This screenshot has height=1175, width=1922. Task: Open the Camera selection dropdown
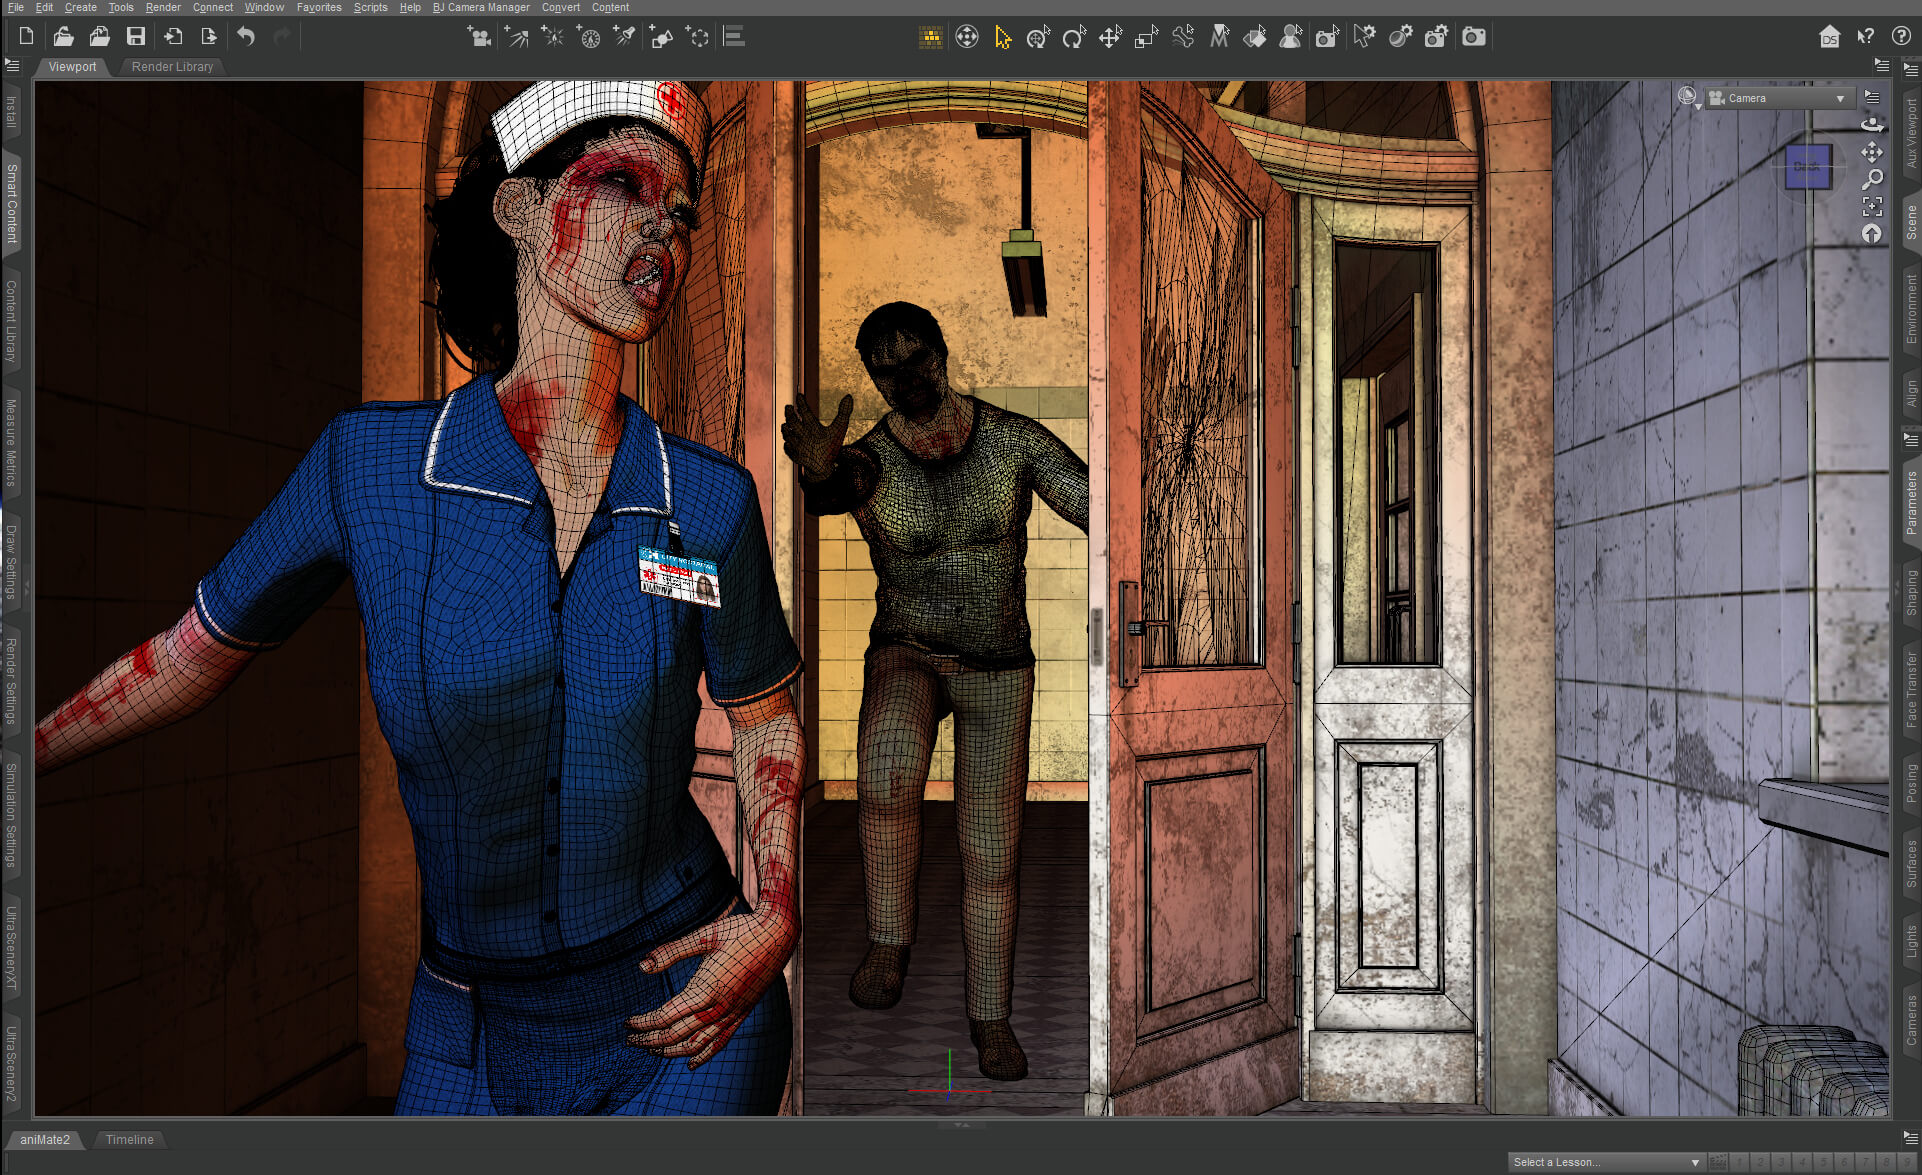(x=1779, y=98)
